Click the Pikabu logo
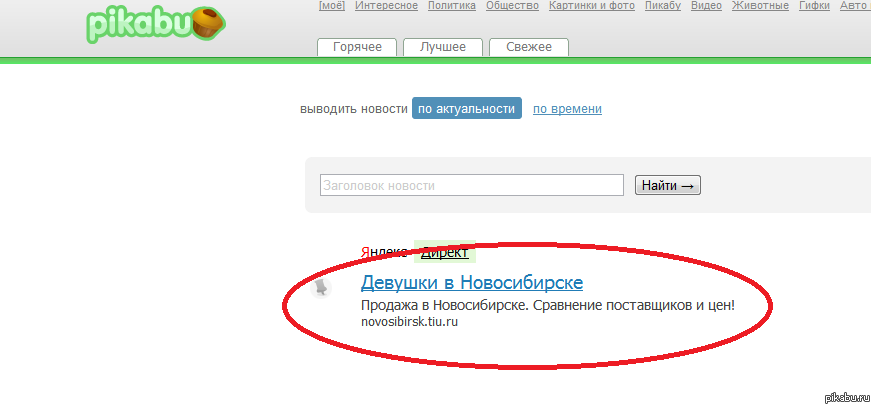The width and height of the screenshot is (871, 405). [x=156, y=26]
